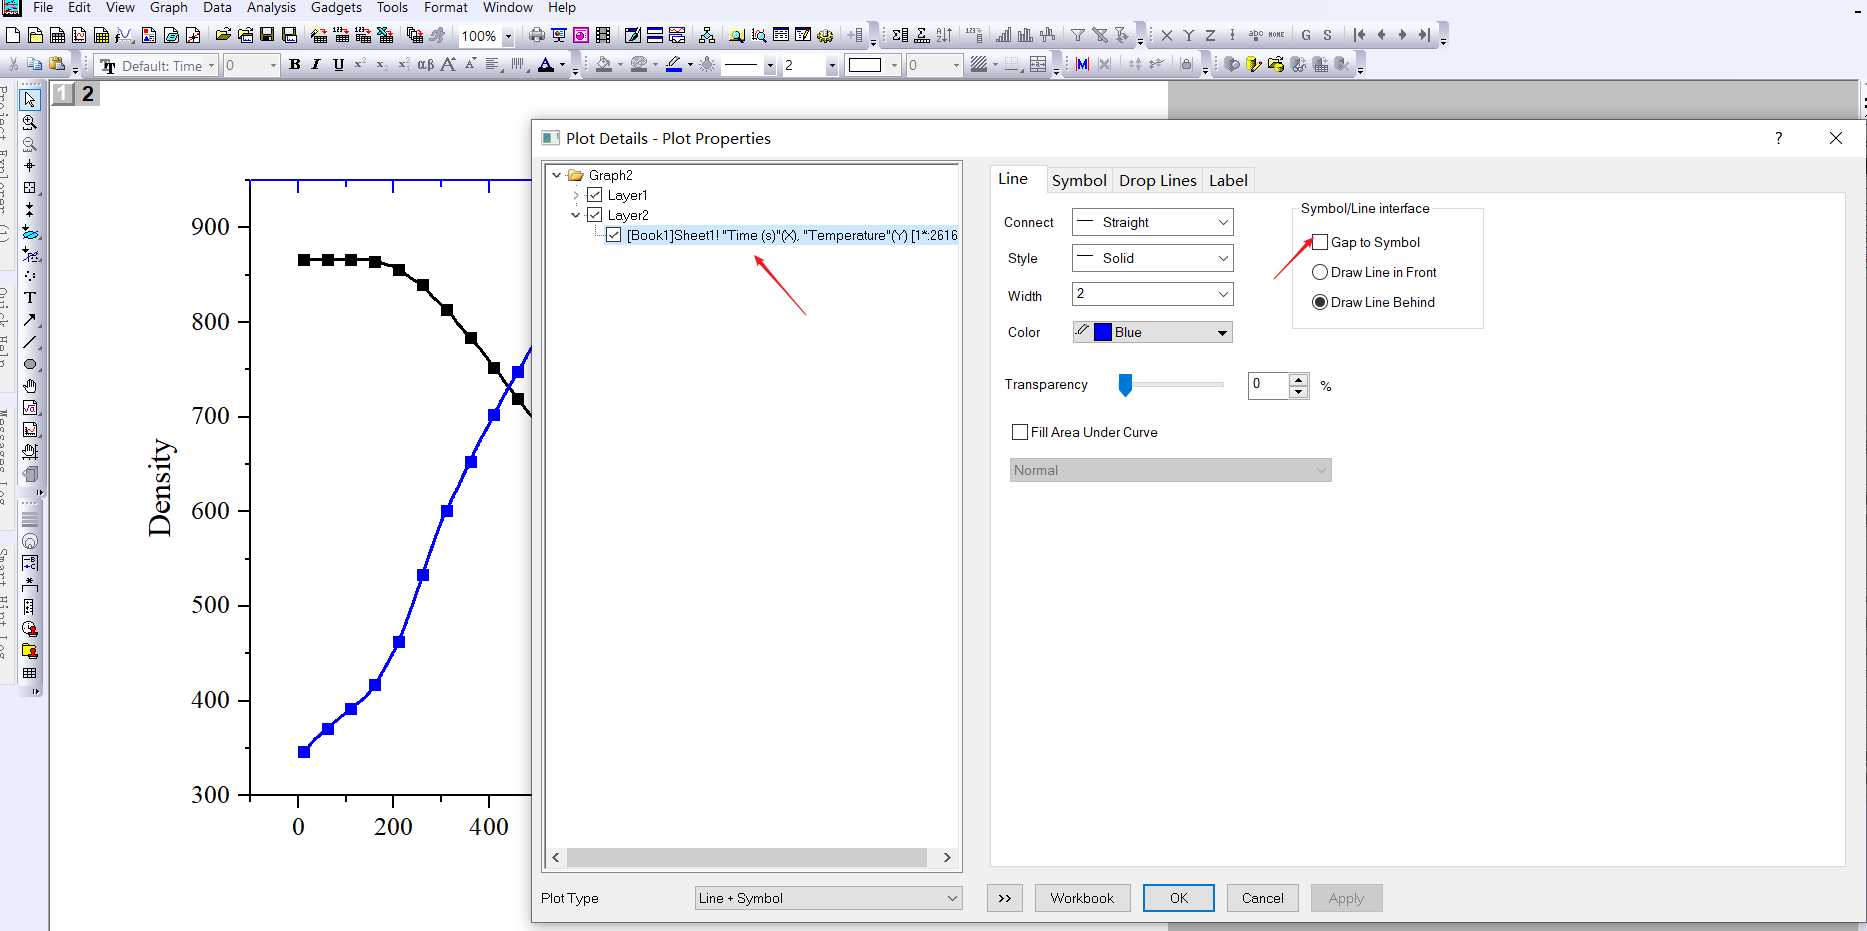Collapse the Layer2 tree node

[x=576, y=215]
